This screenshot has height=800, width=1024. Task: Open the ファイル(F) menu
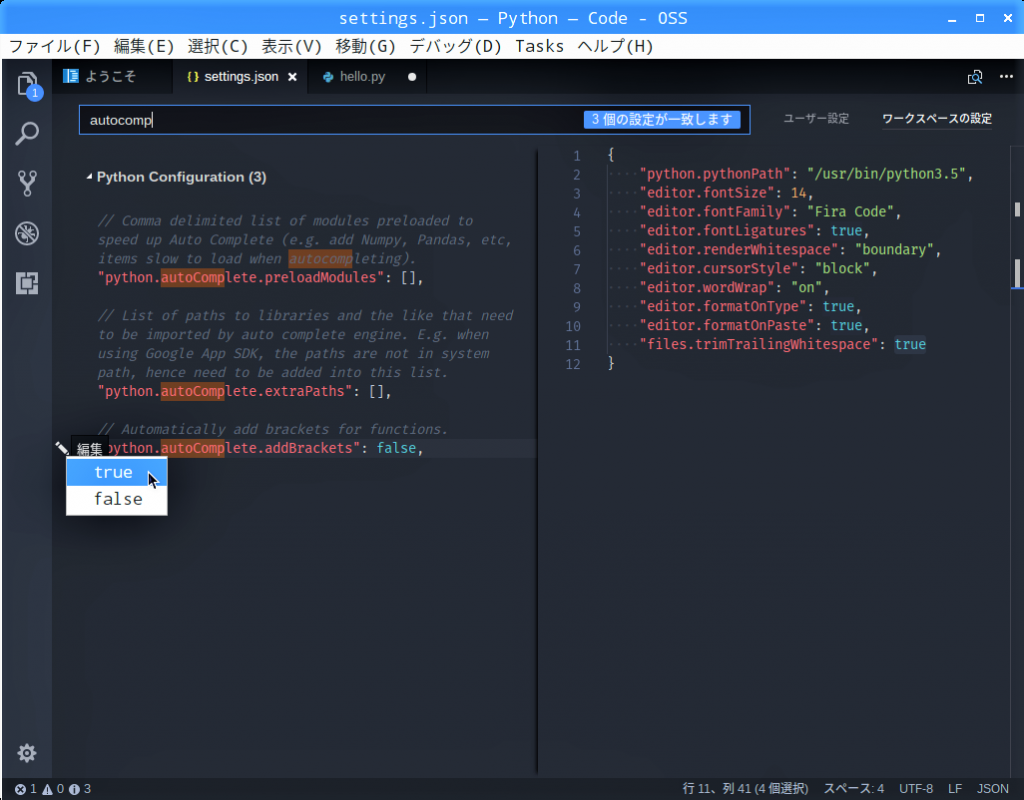pos(55,46)
